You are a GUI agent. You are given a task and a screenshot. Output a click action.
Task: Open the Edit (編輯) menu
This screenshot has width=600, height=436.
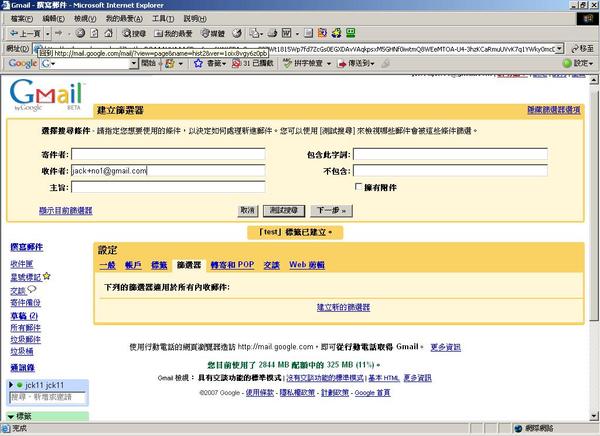click(x=53, y=18)
